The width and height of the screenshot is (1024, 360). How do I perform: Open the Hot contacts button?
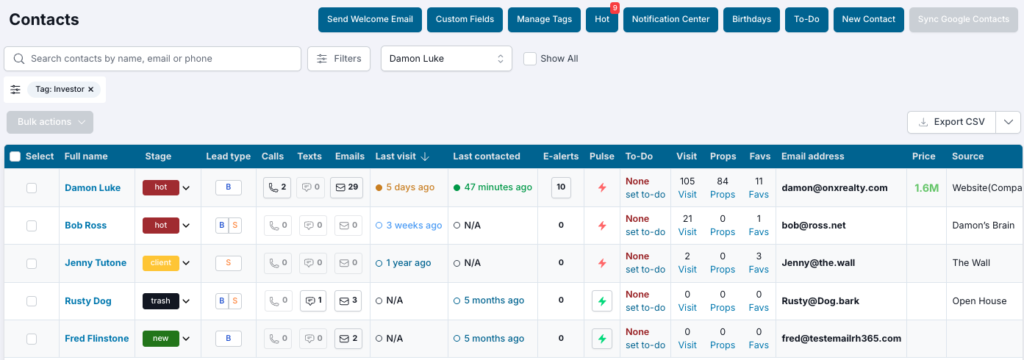[602, 20]
